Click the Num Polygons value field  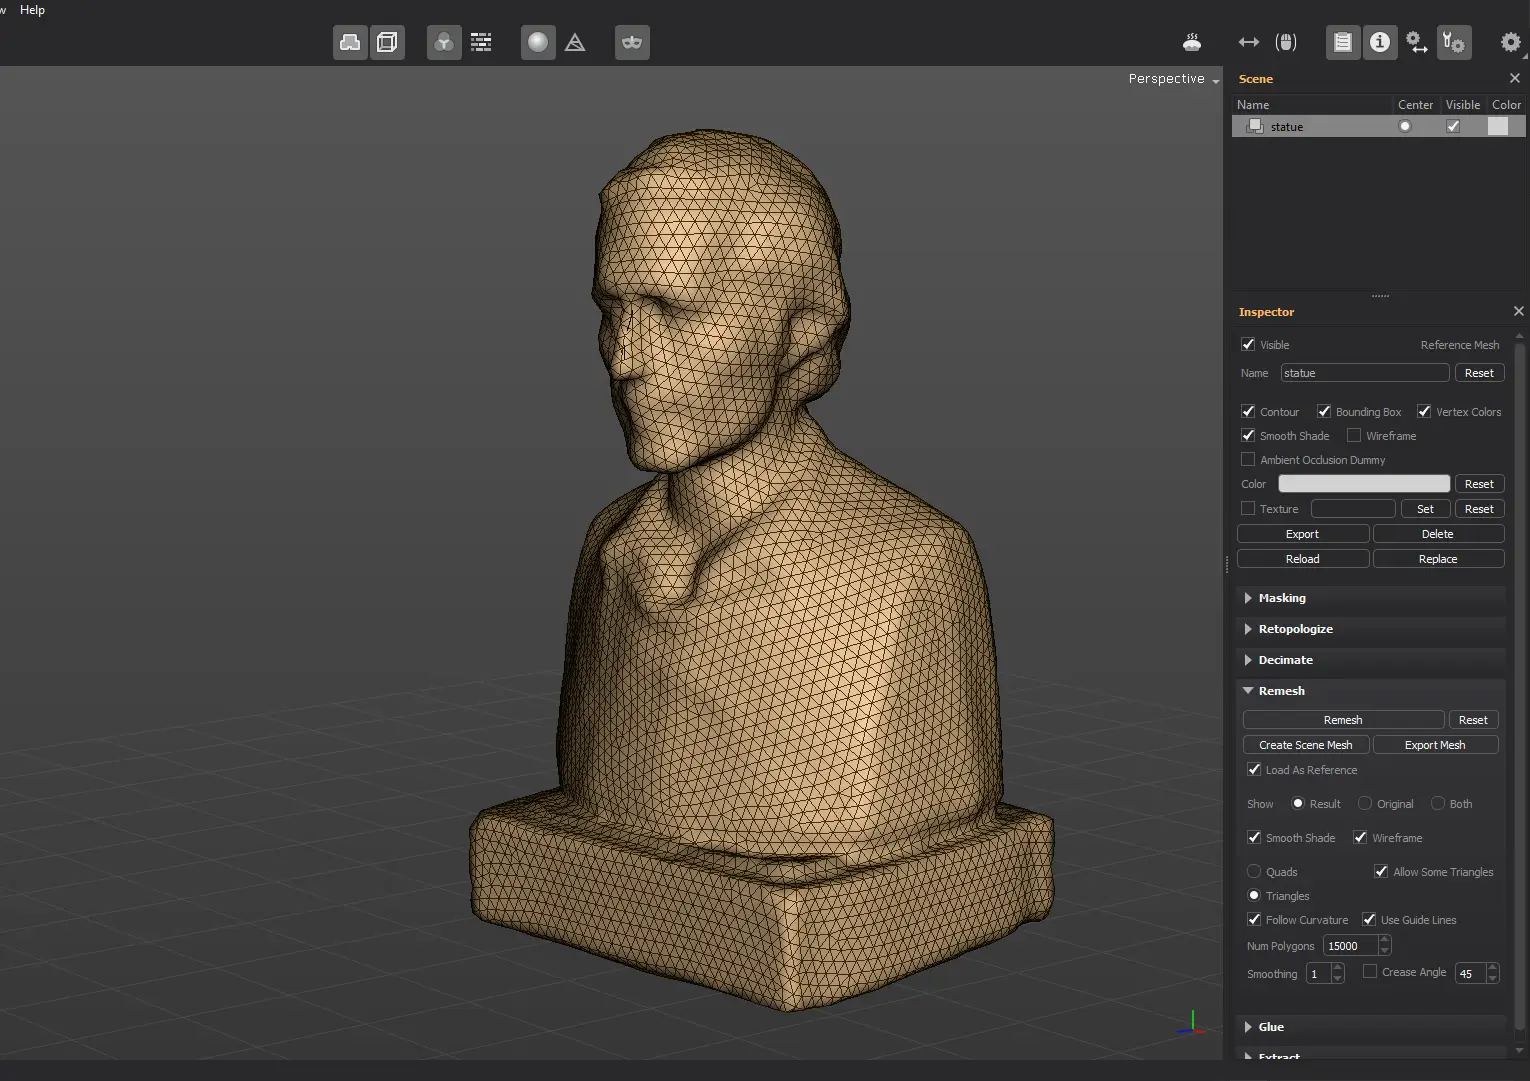[x=1350, y=945]
